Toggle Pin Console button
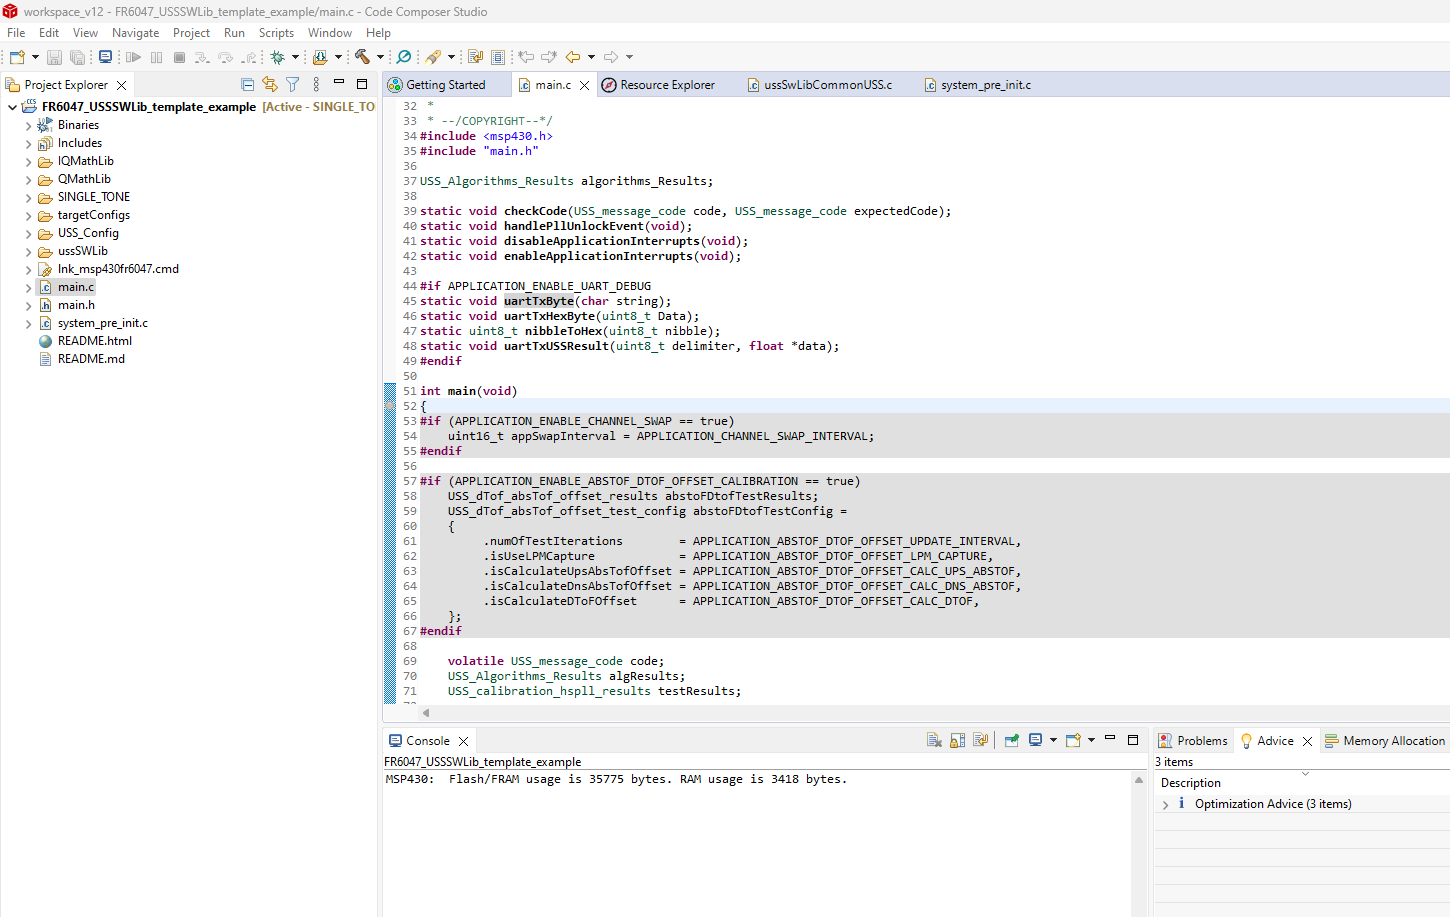1450x917 pixels. [x=1012, y=741]
